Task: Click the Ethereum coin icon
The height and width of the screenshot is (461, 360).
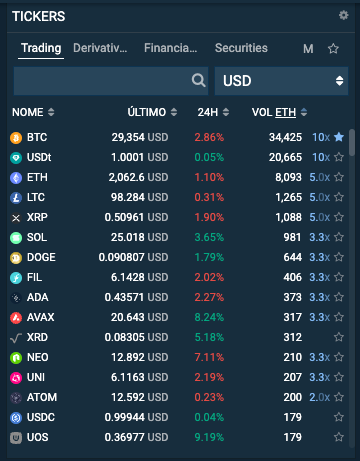Action: pos(16,177)
